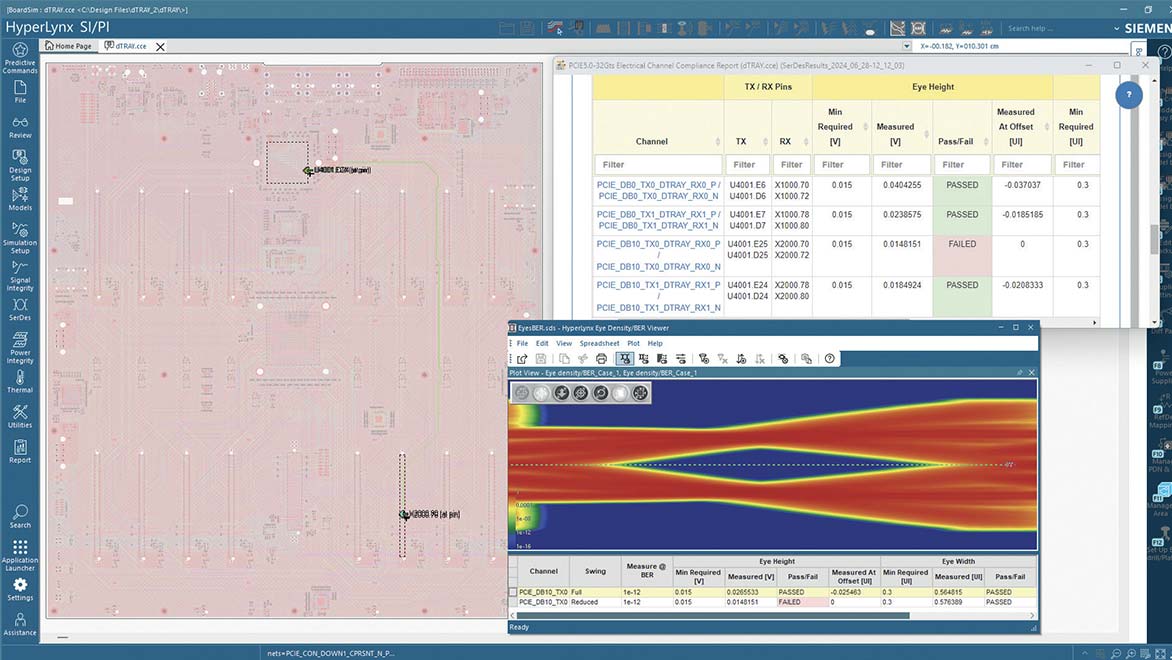Click the print icon in BER Viewer toolbar
The width and height of the screenshot is (1172, 660).
pos(601,359)
